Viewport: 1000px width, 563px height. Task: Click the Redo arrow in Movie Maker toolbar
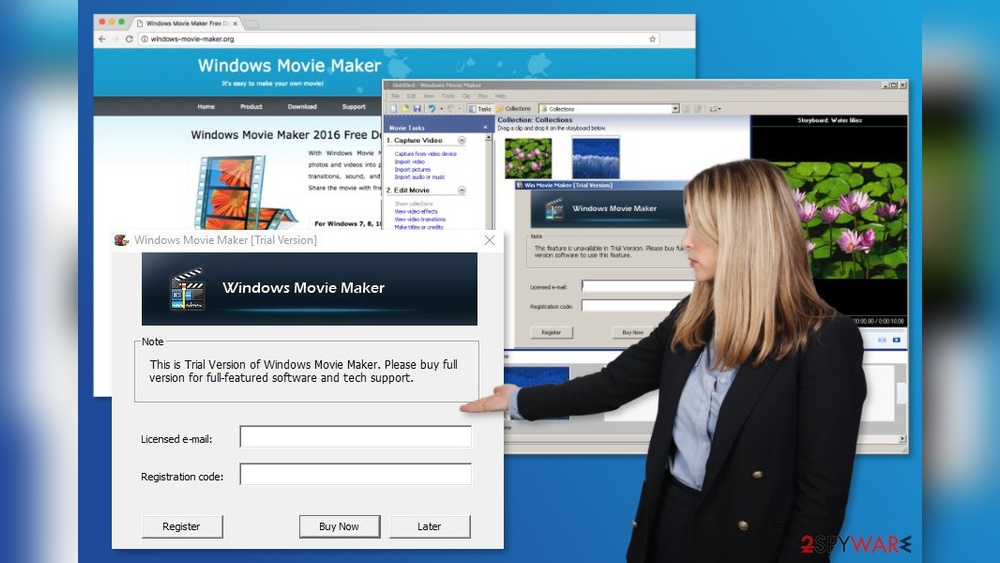click(x=450, y=109)
